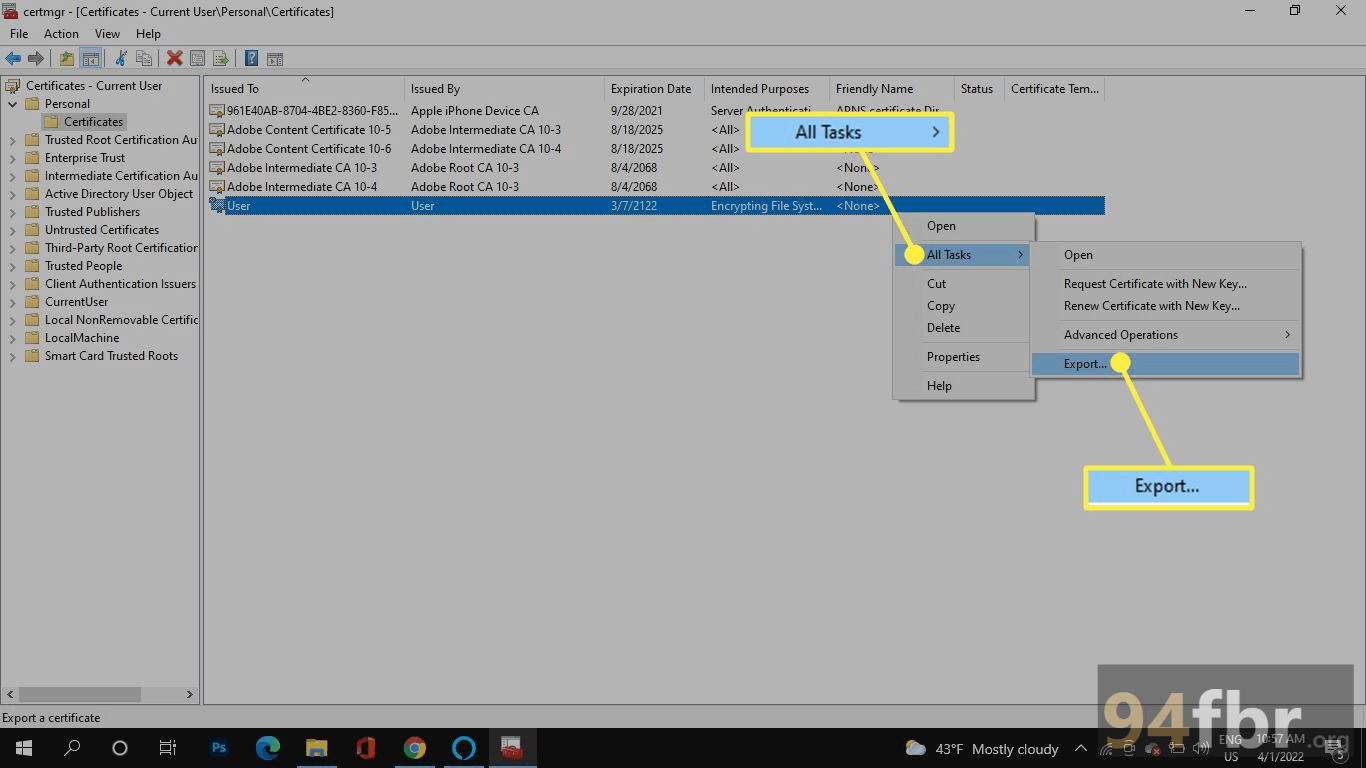
Task: Select the Adobe Content Certificate 10-6 row
Action: (x=655, y=149)
